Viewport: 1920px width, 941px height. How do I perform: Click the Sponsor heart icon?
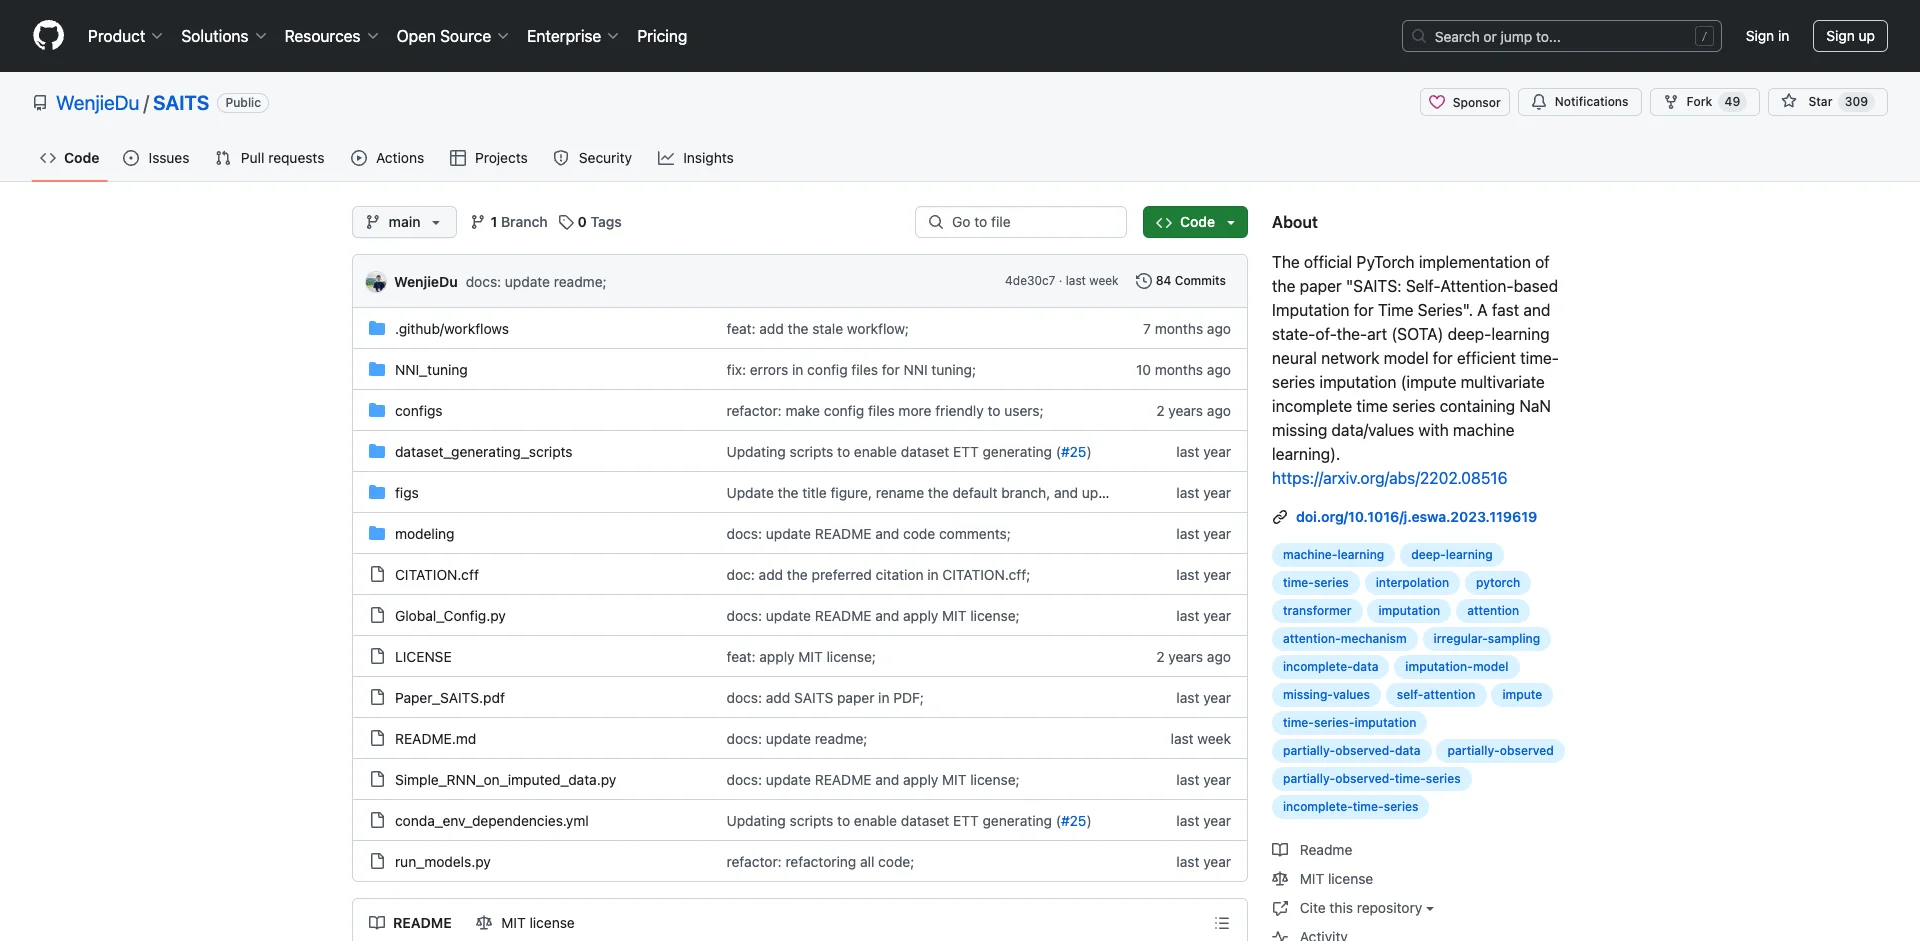1437,102
